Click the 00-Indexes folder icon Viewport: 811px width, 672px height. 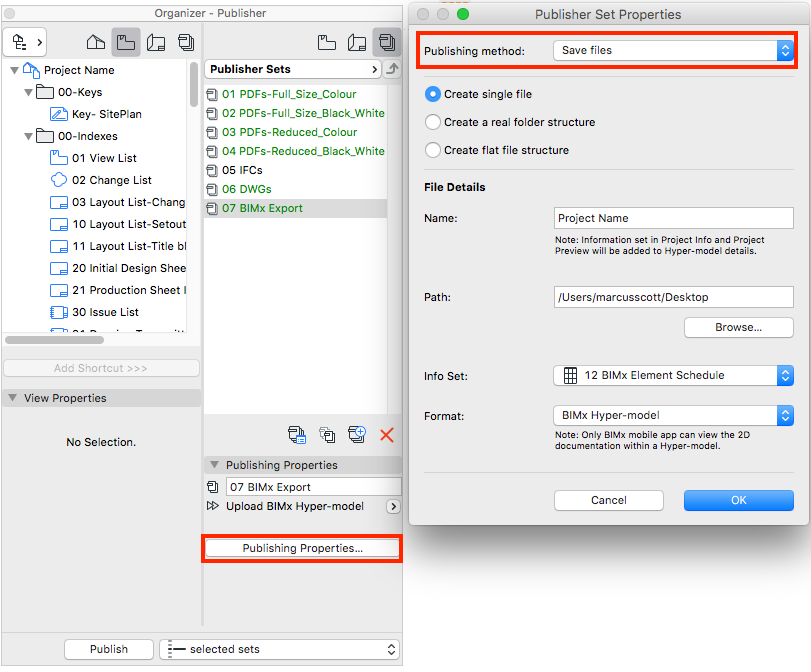click(45, 136)
